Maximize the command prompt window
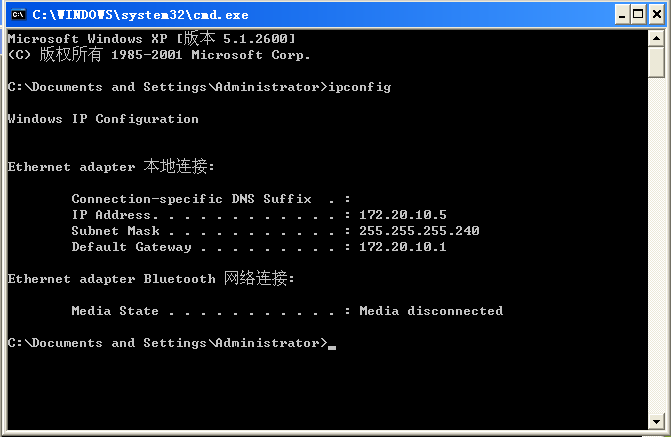671x437 pixels. pos(638,15)
